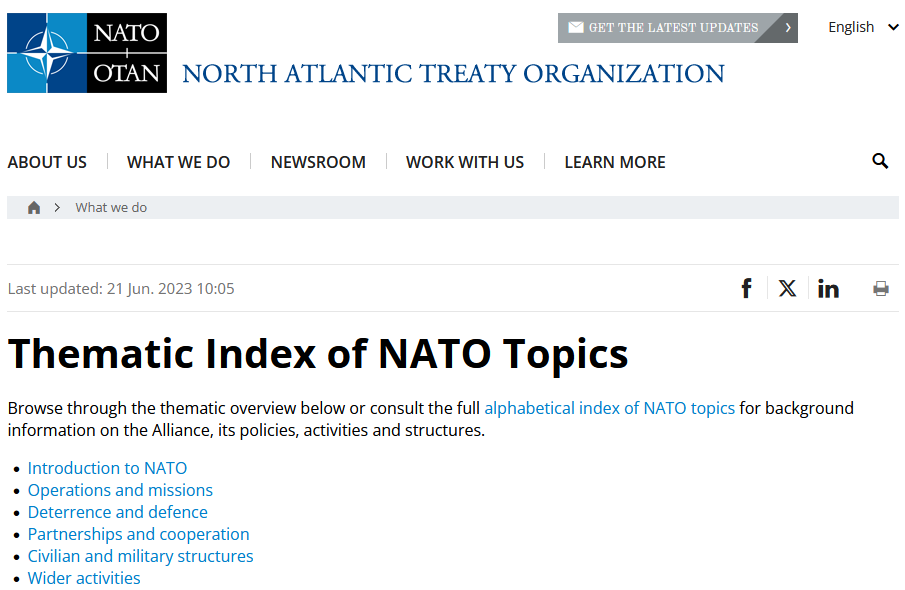Open the About Us menu
The width and height of the screenshot is (905, 590).
pyautogui.click(x=47, y=162)
